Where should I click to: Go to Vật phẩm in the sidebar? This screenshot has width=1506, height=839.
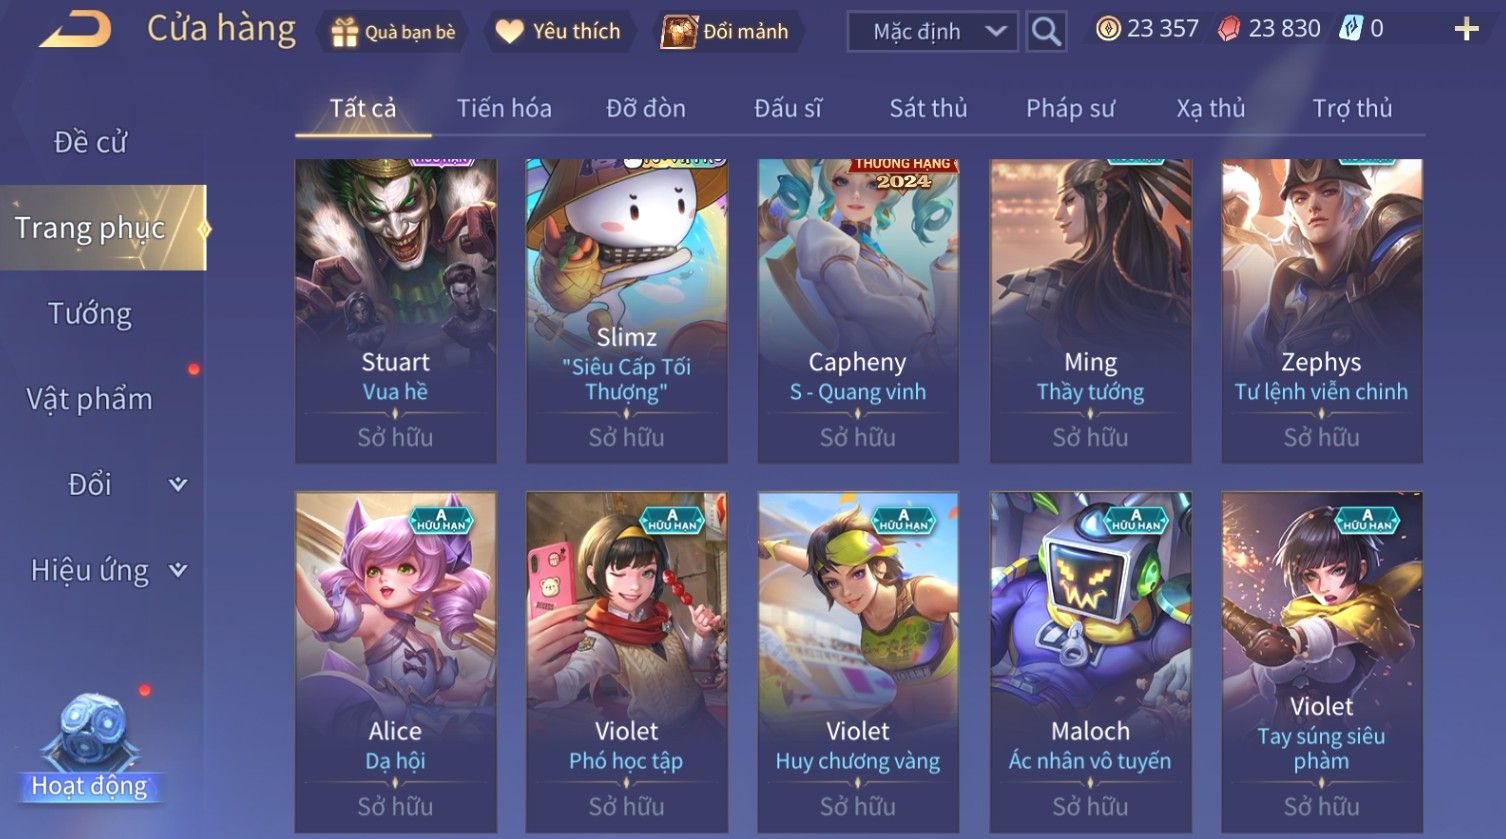pyautogui.click(x=90, y=399)
